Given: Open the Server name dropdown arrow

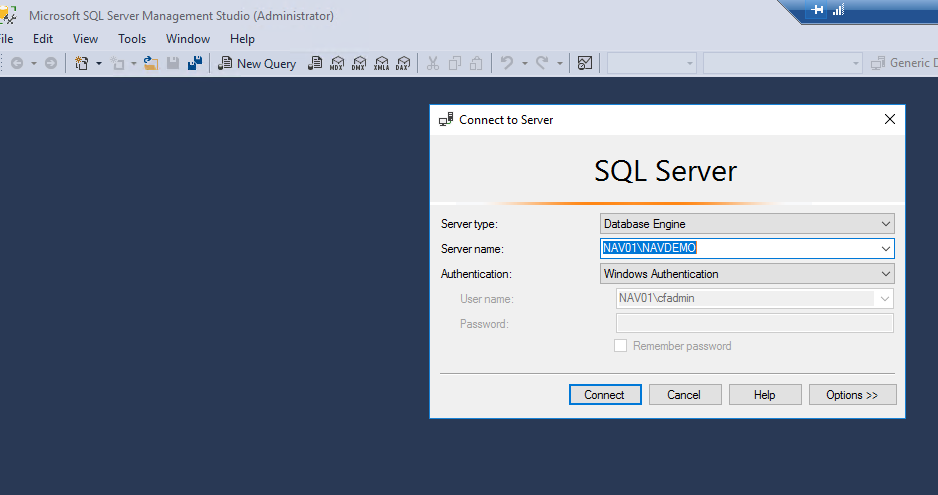Looking at the screenshot, I should [x=885, y=248].
